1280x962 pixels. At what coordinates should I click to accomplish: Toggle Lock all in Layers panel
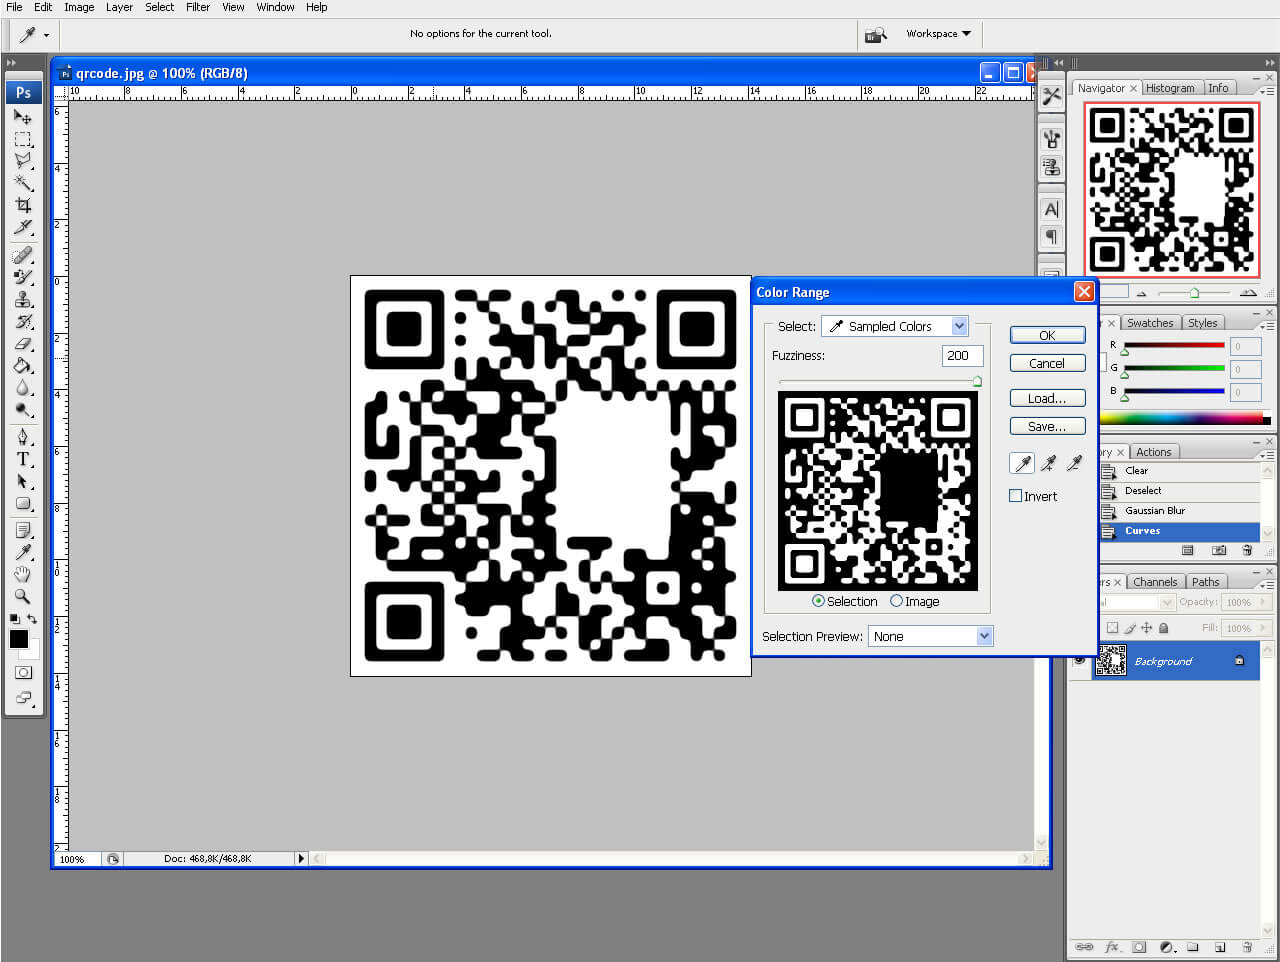1163,628
